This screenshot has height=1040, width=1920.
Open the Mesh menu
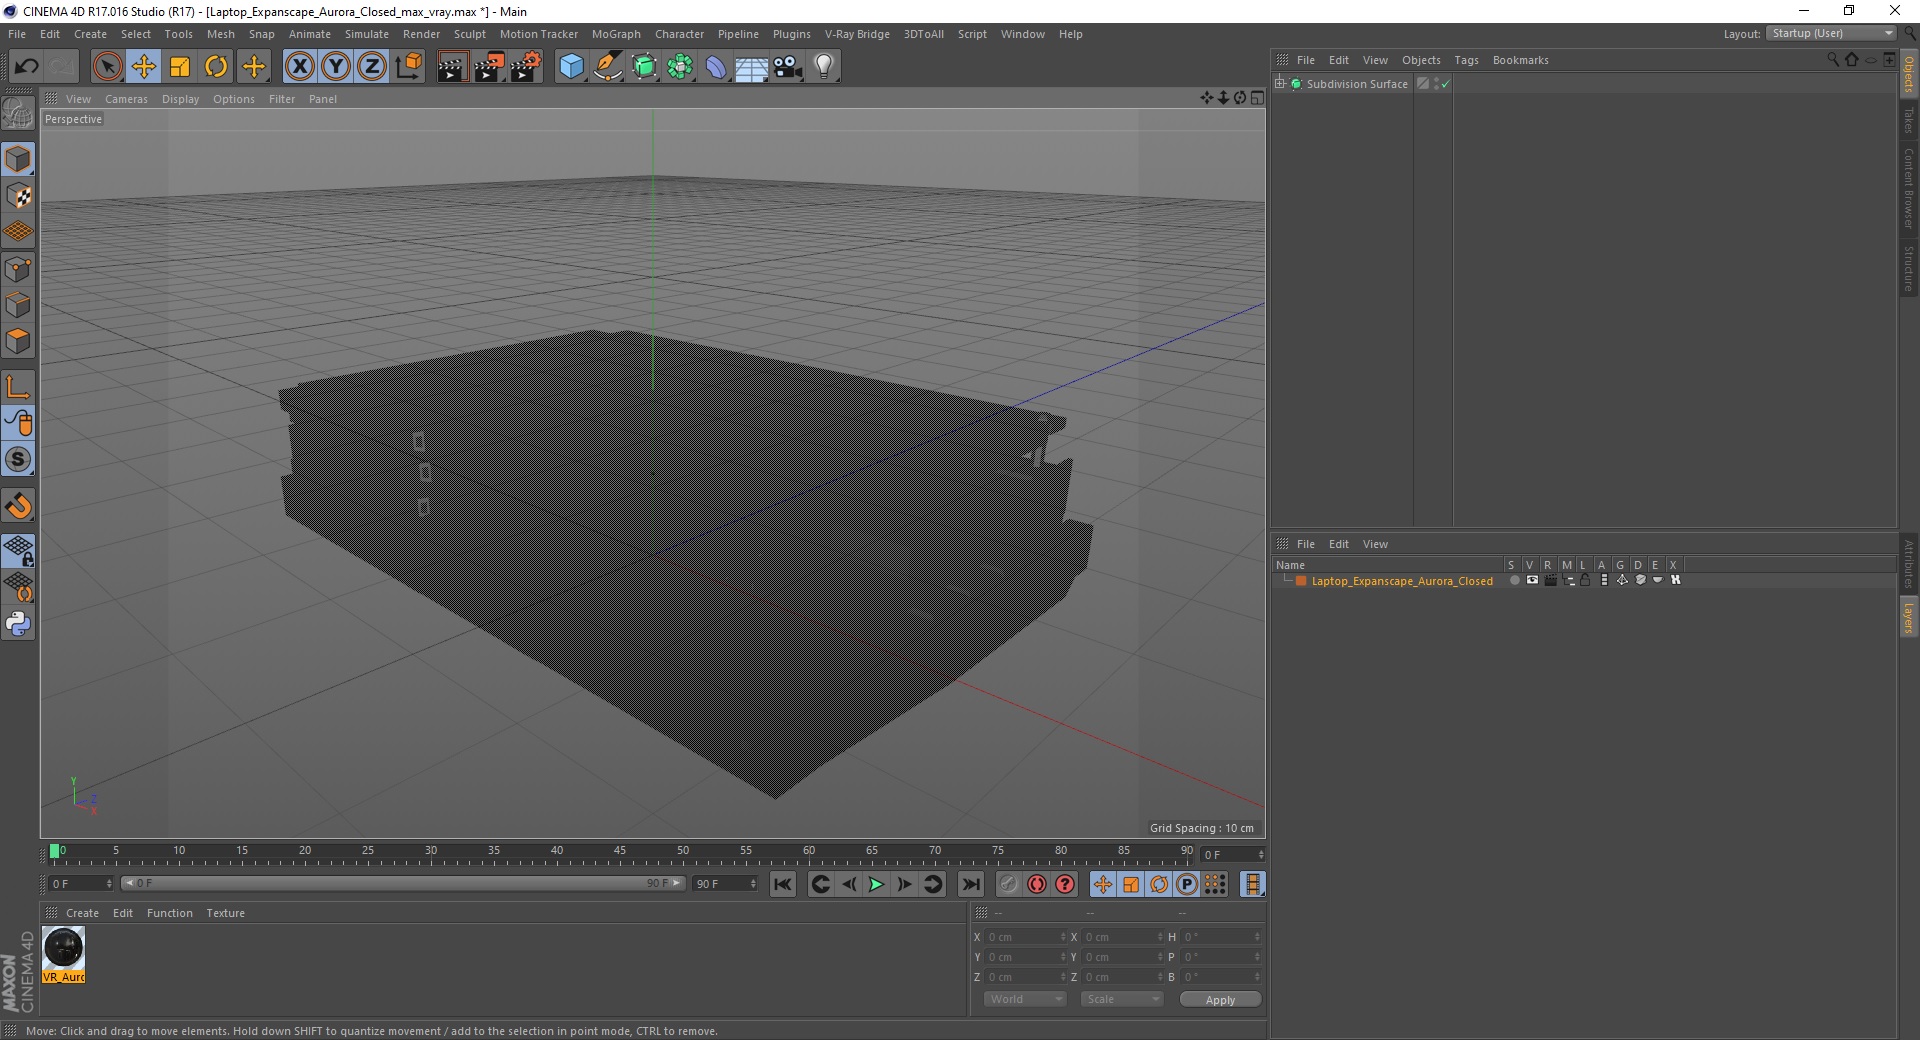[221, 34]
